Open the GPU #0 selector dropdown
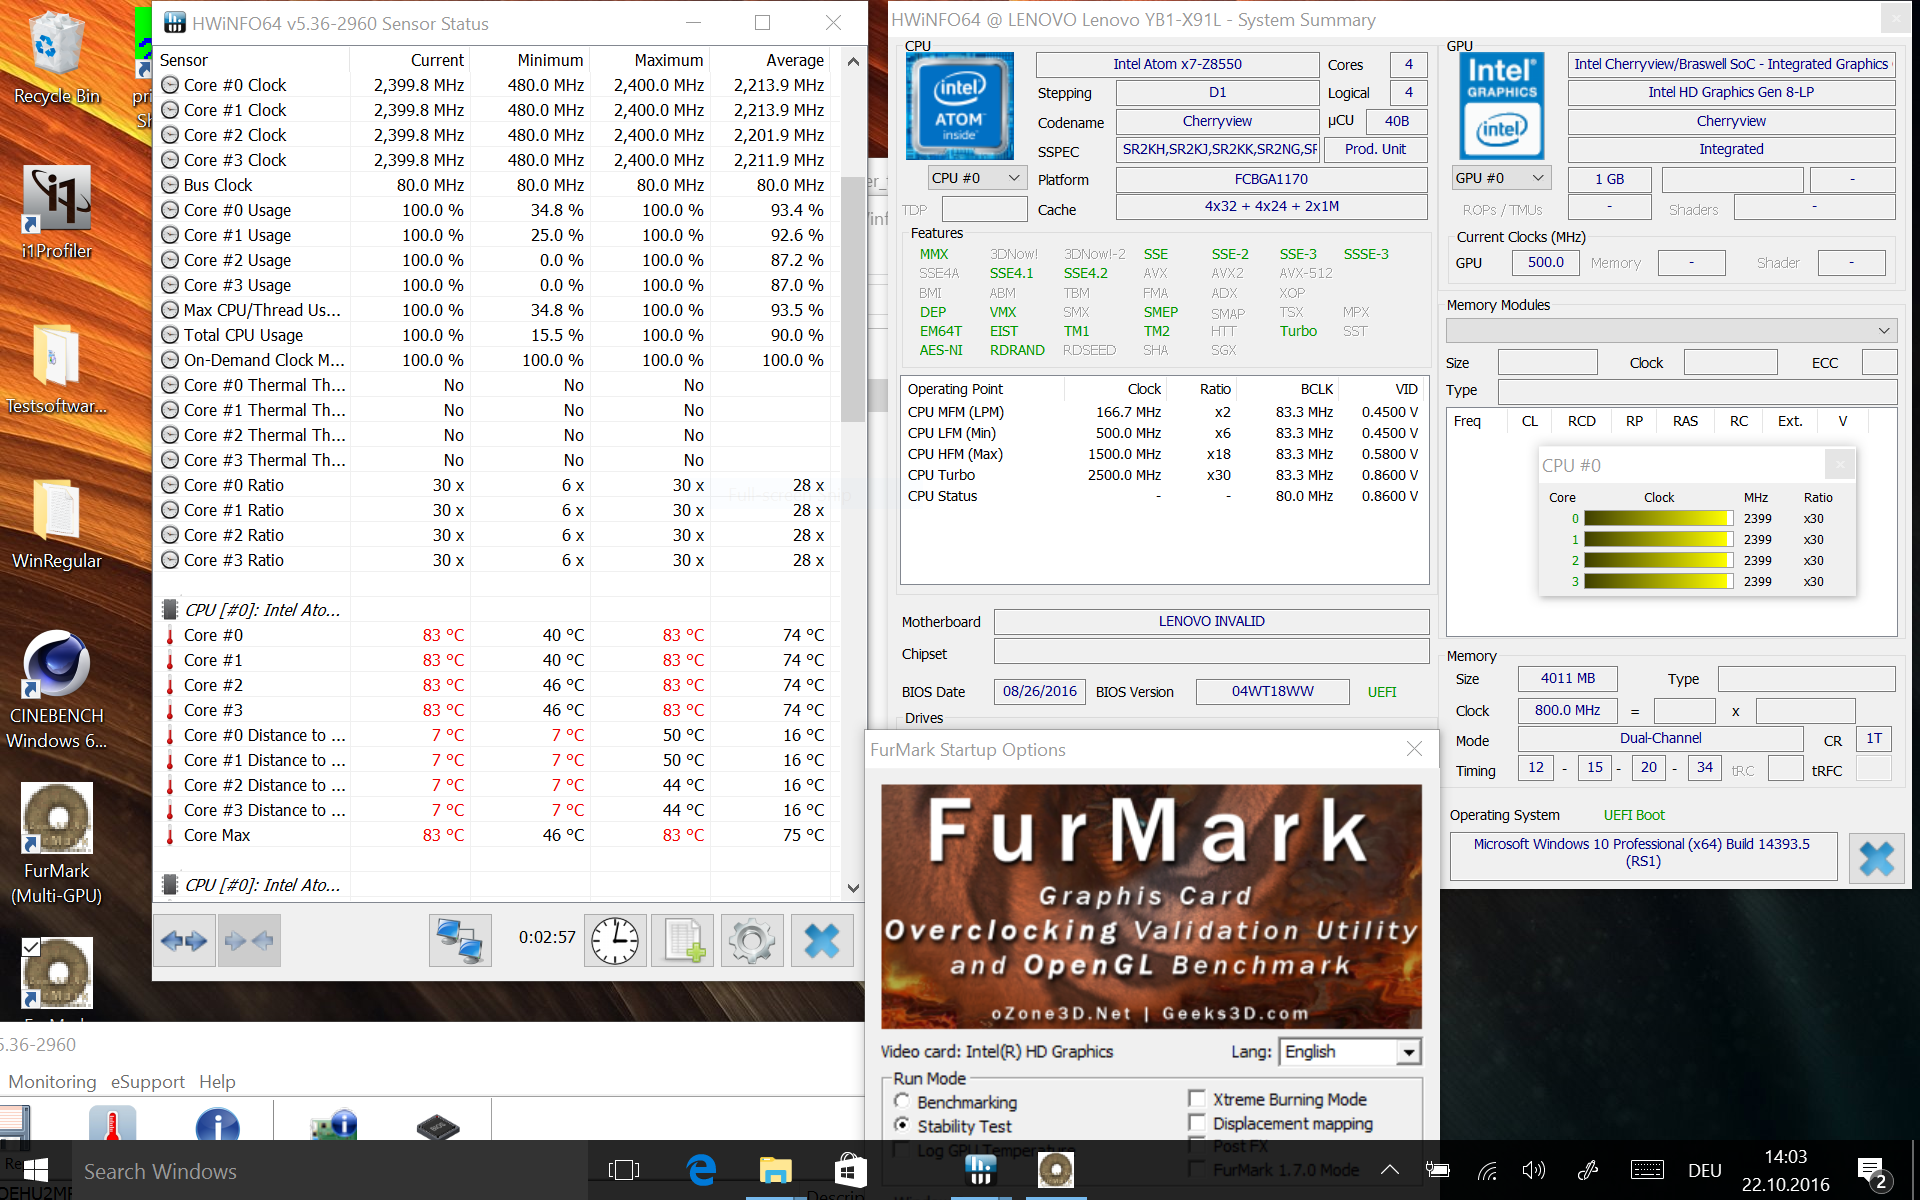Image resolution: width=1920 pixels, height=1200 pixels. pos(1500,178)
